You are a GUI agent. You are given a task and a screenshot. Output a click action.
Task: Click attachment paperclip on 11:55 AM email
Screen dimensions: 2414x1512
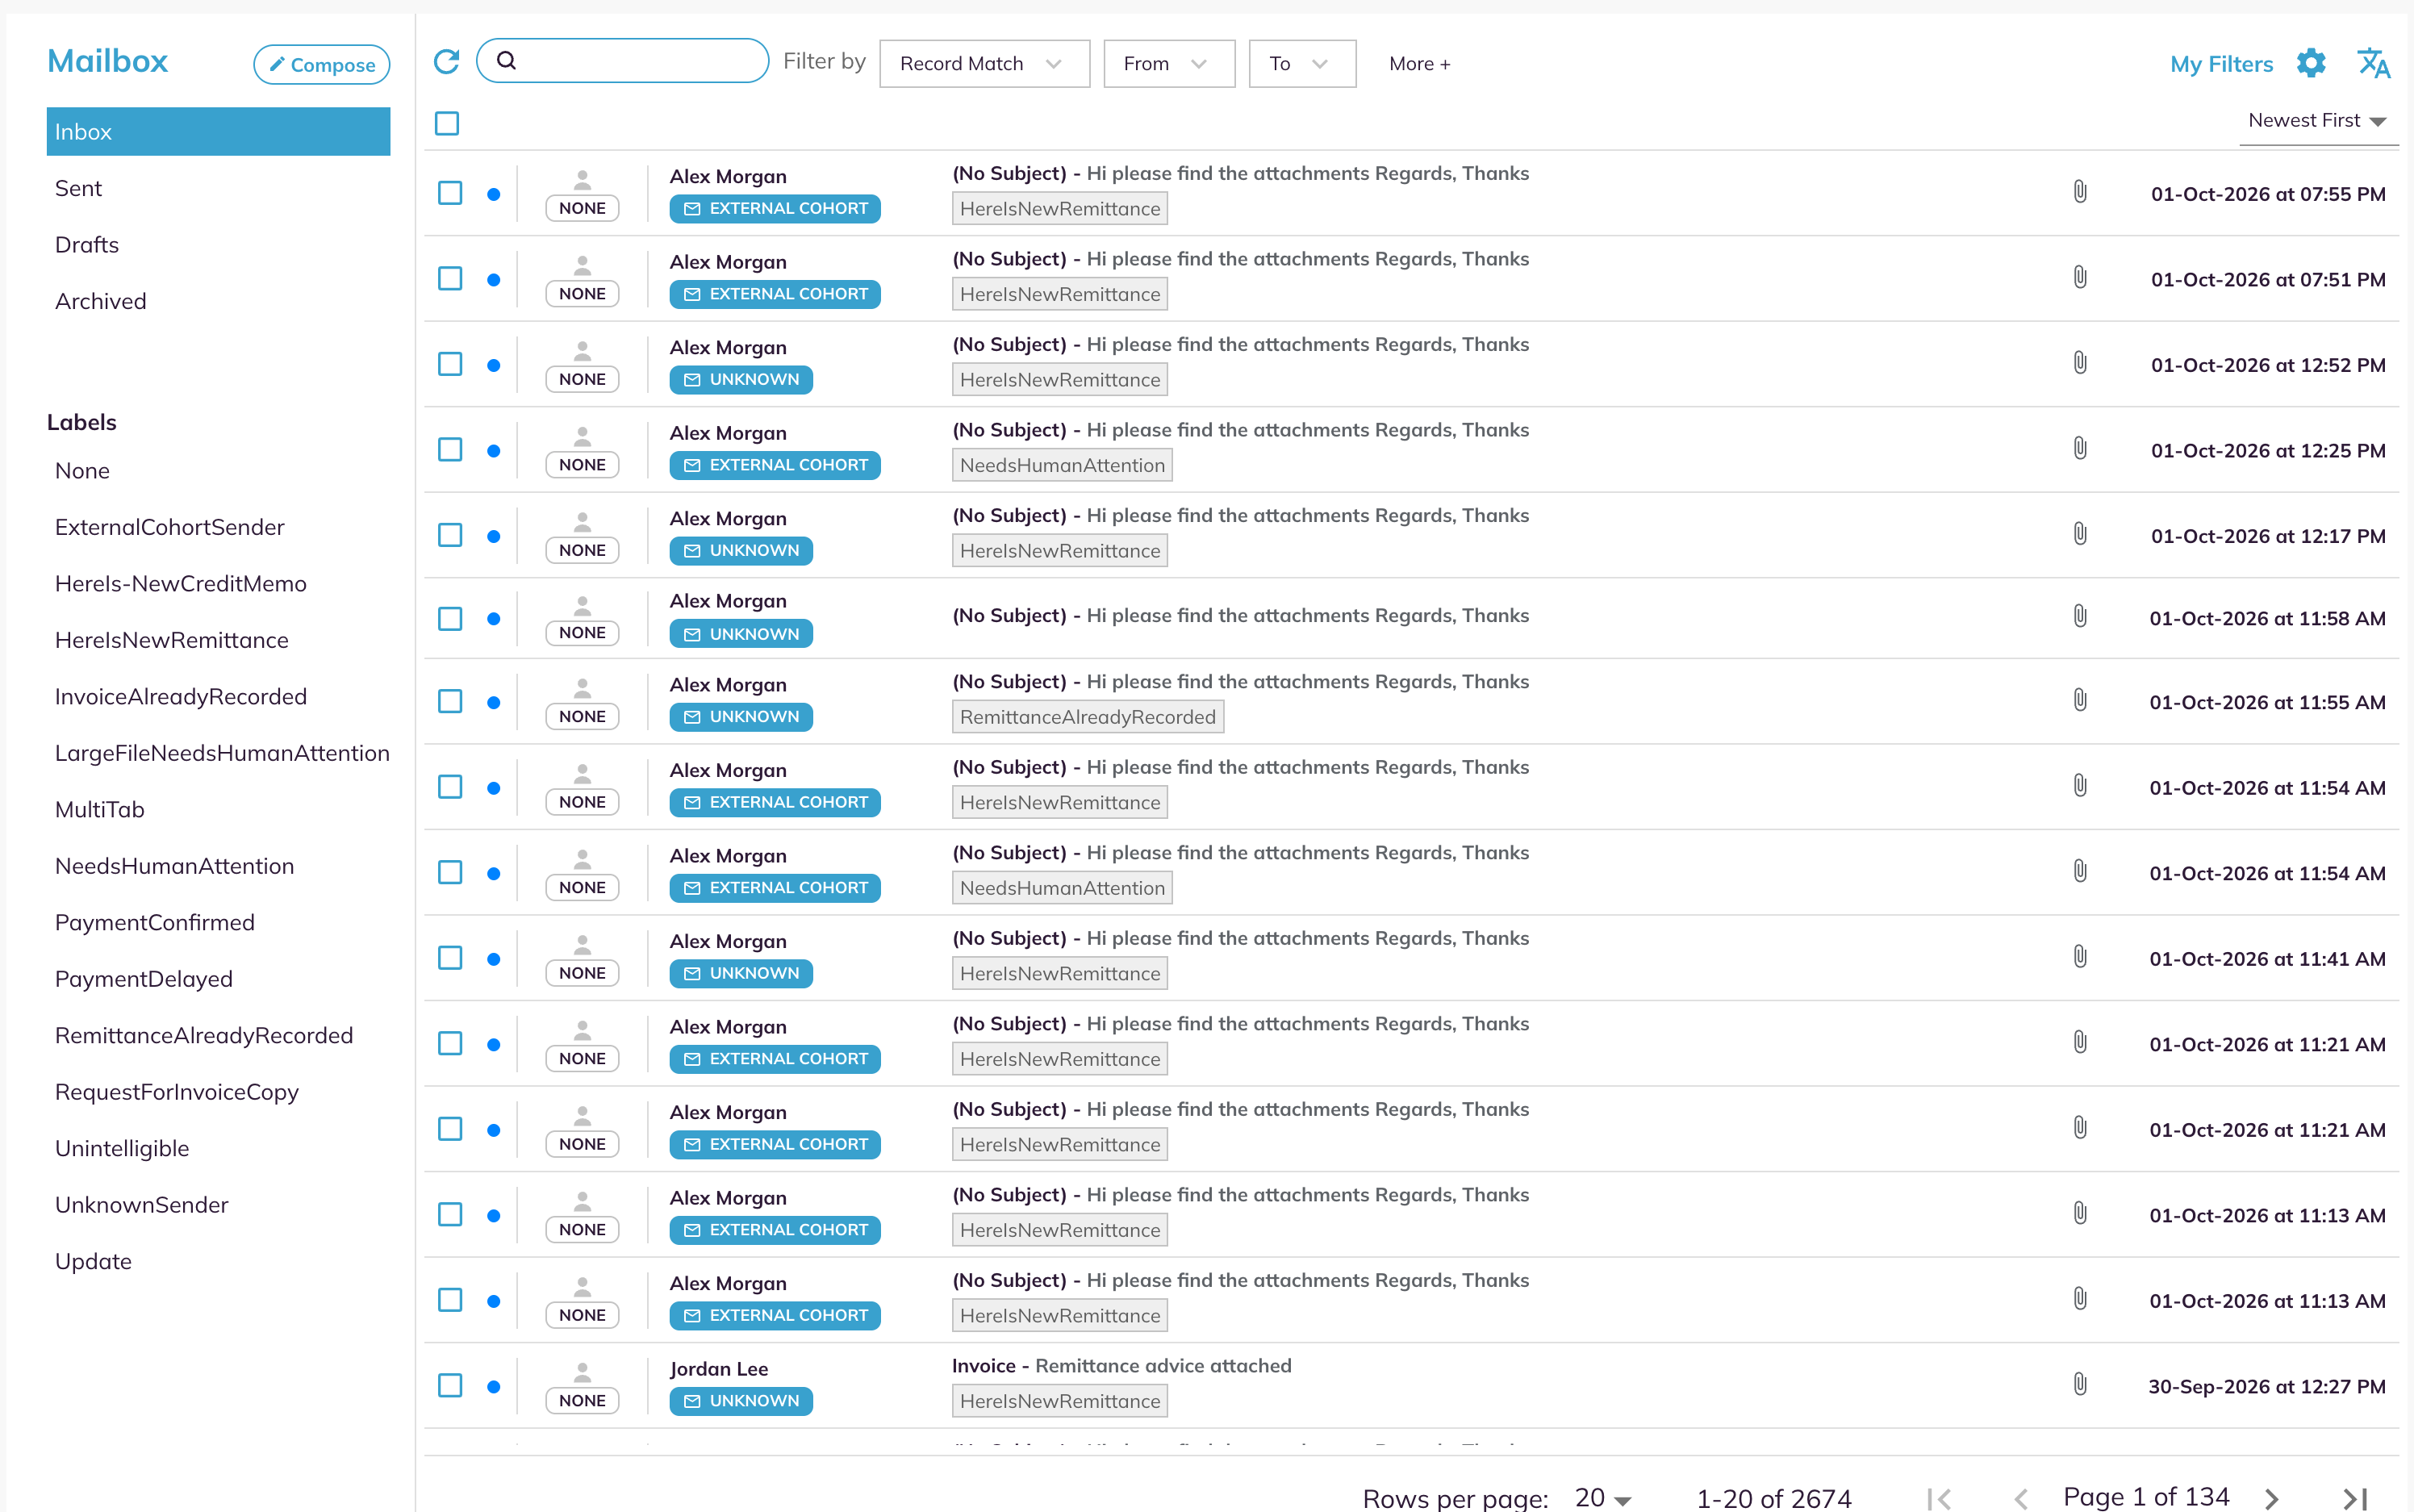(2080, 700)
